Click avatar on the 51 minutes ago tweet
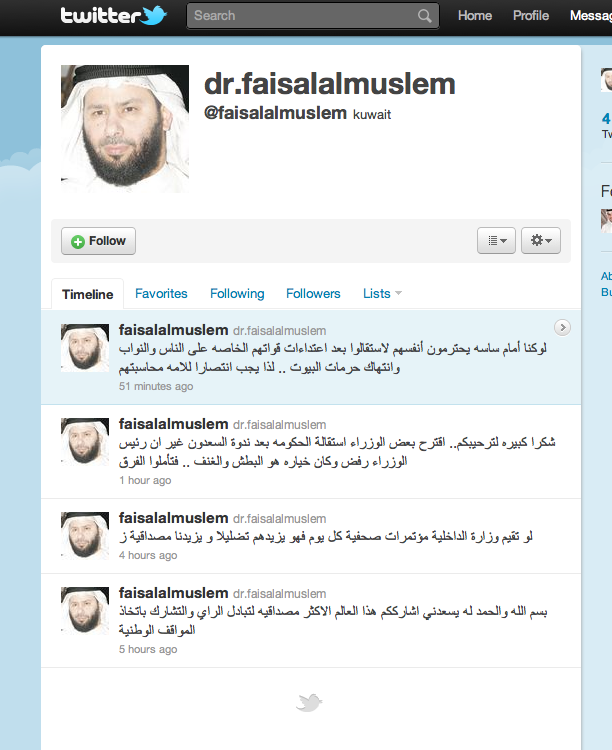 point(85,348)
